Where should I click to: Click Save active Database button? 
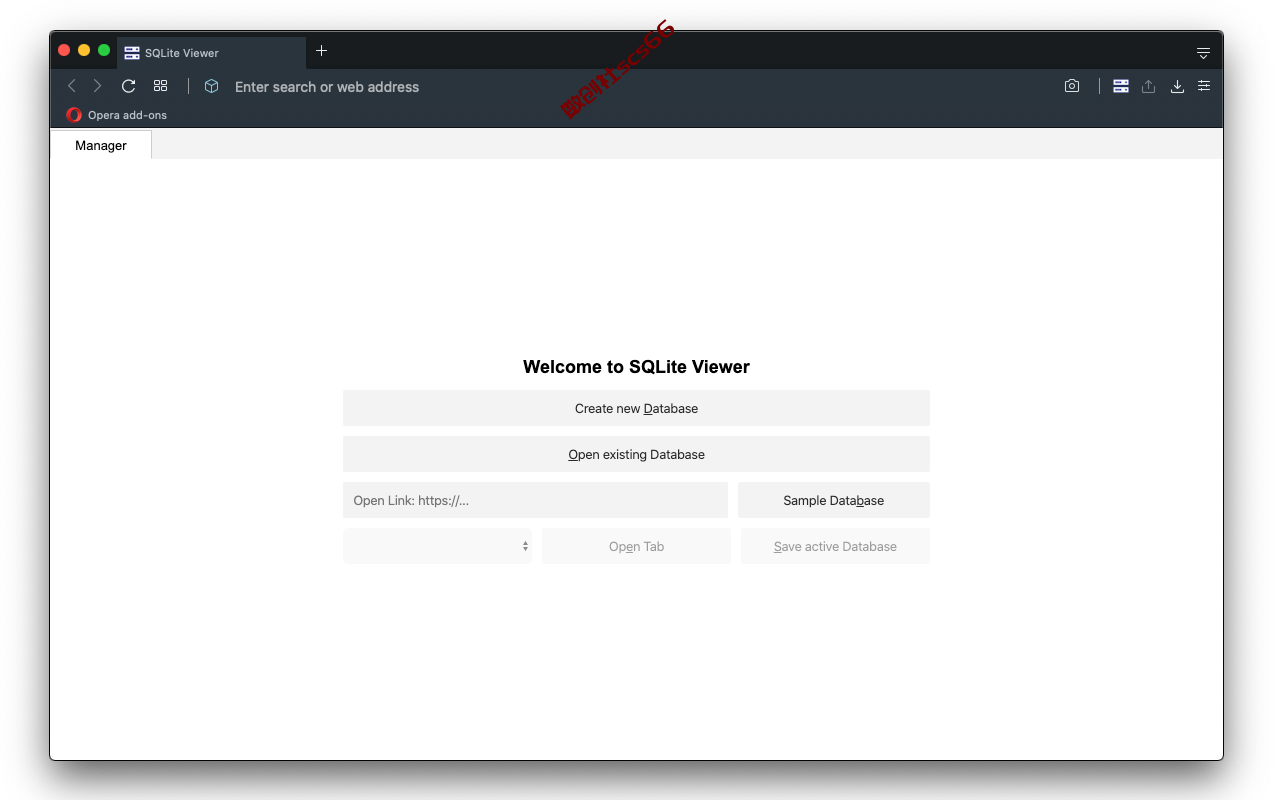[835, 546]
